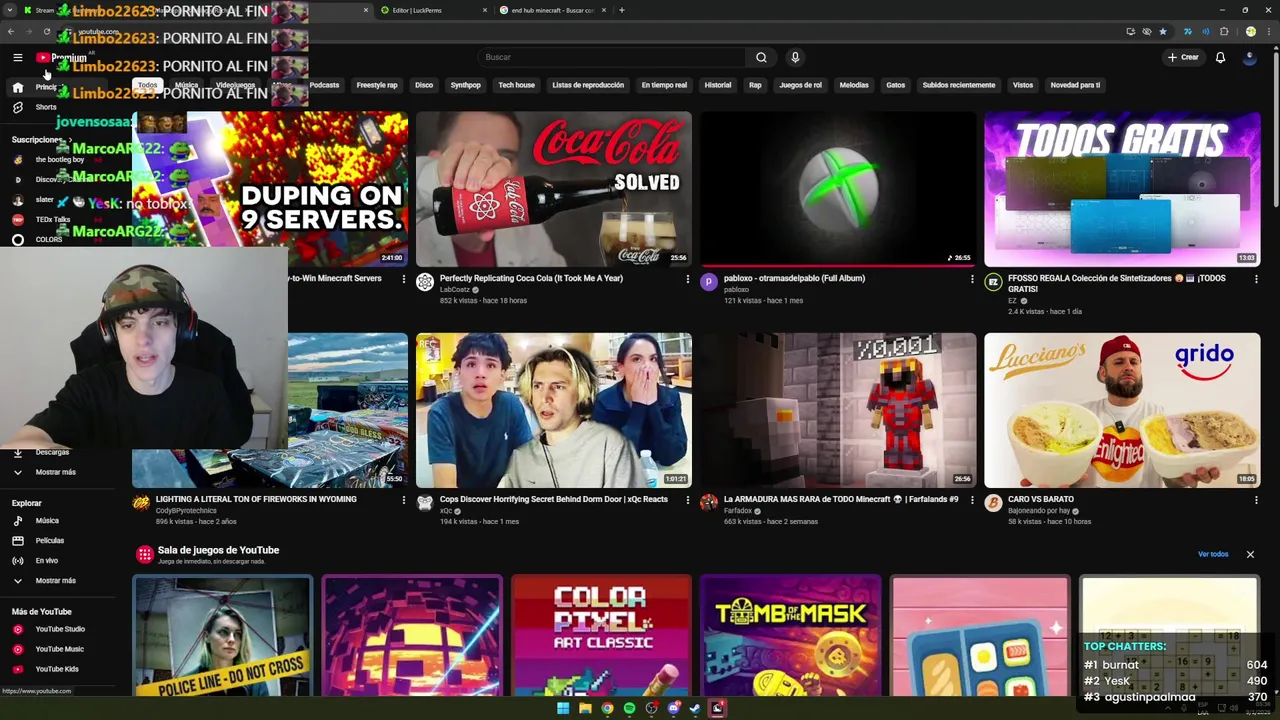Click the Farfadox channel avatar
The width and height of the screenshot is (1280, 720).
click(709, 502)
